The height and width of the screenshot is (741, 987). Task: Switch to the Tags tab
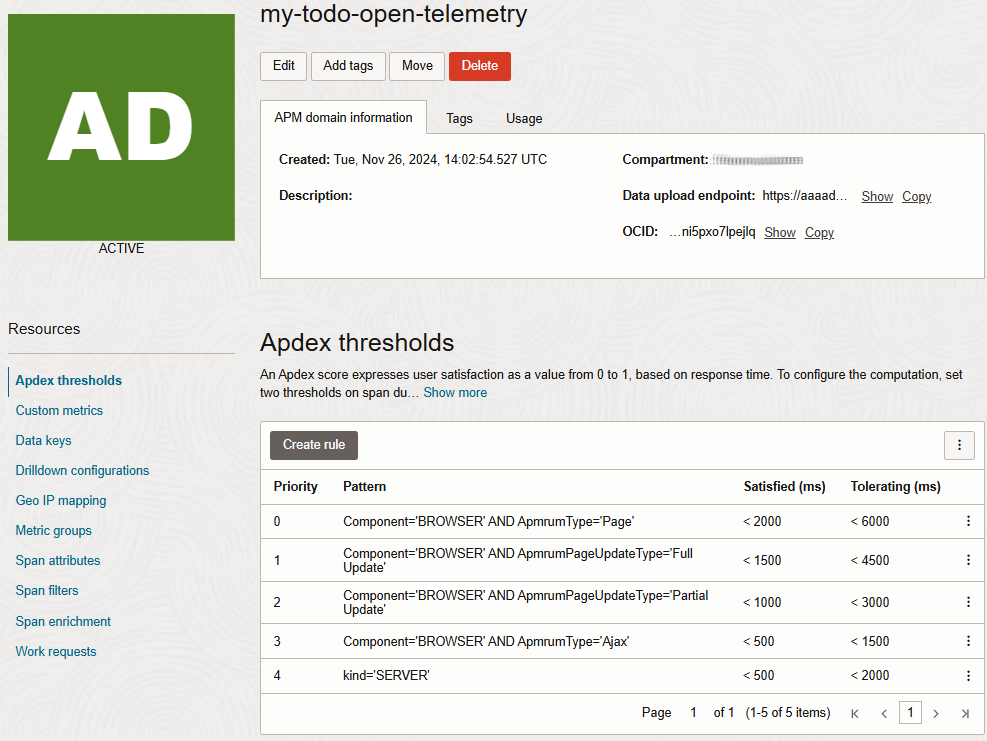pos(459,117)
